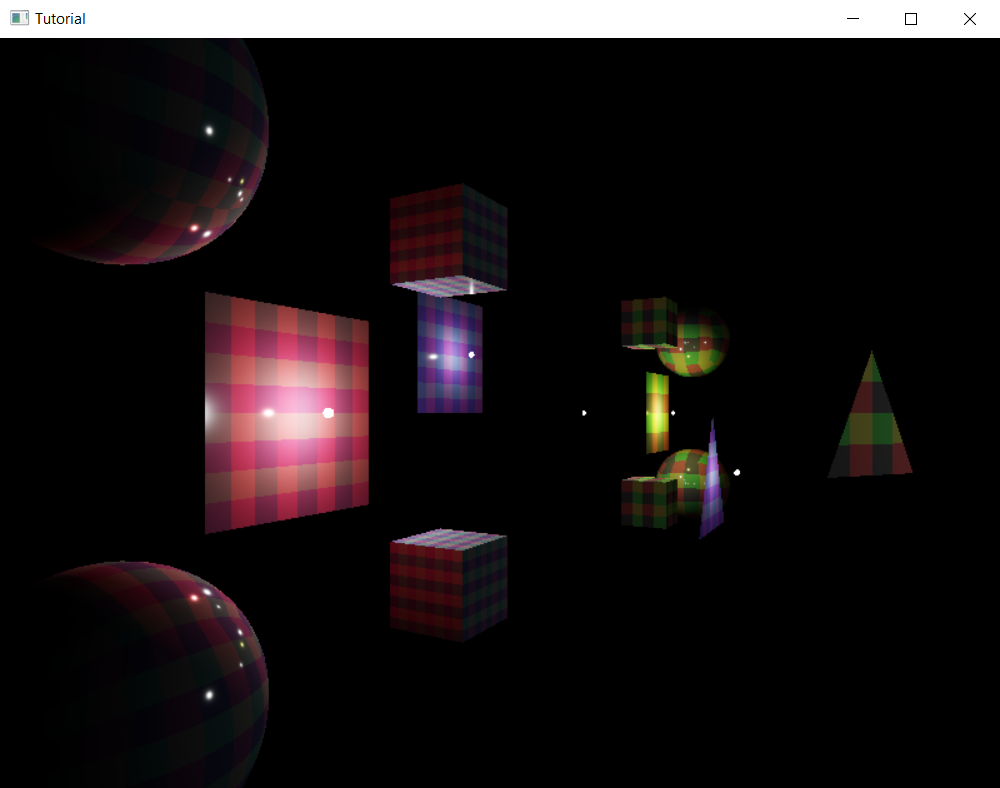Minimize the Tutorial window
Image resolution: width=1000 pixels, height=788 pixels.
tap(852, 18)
